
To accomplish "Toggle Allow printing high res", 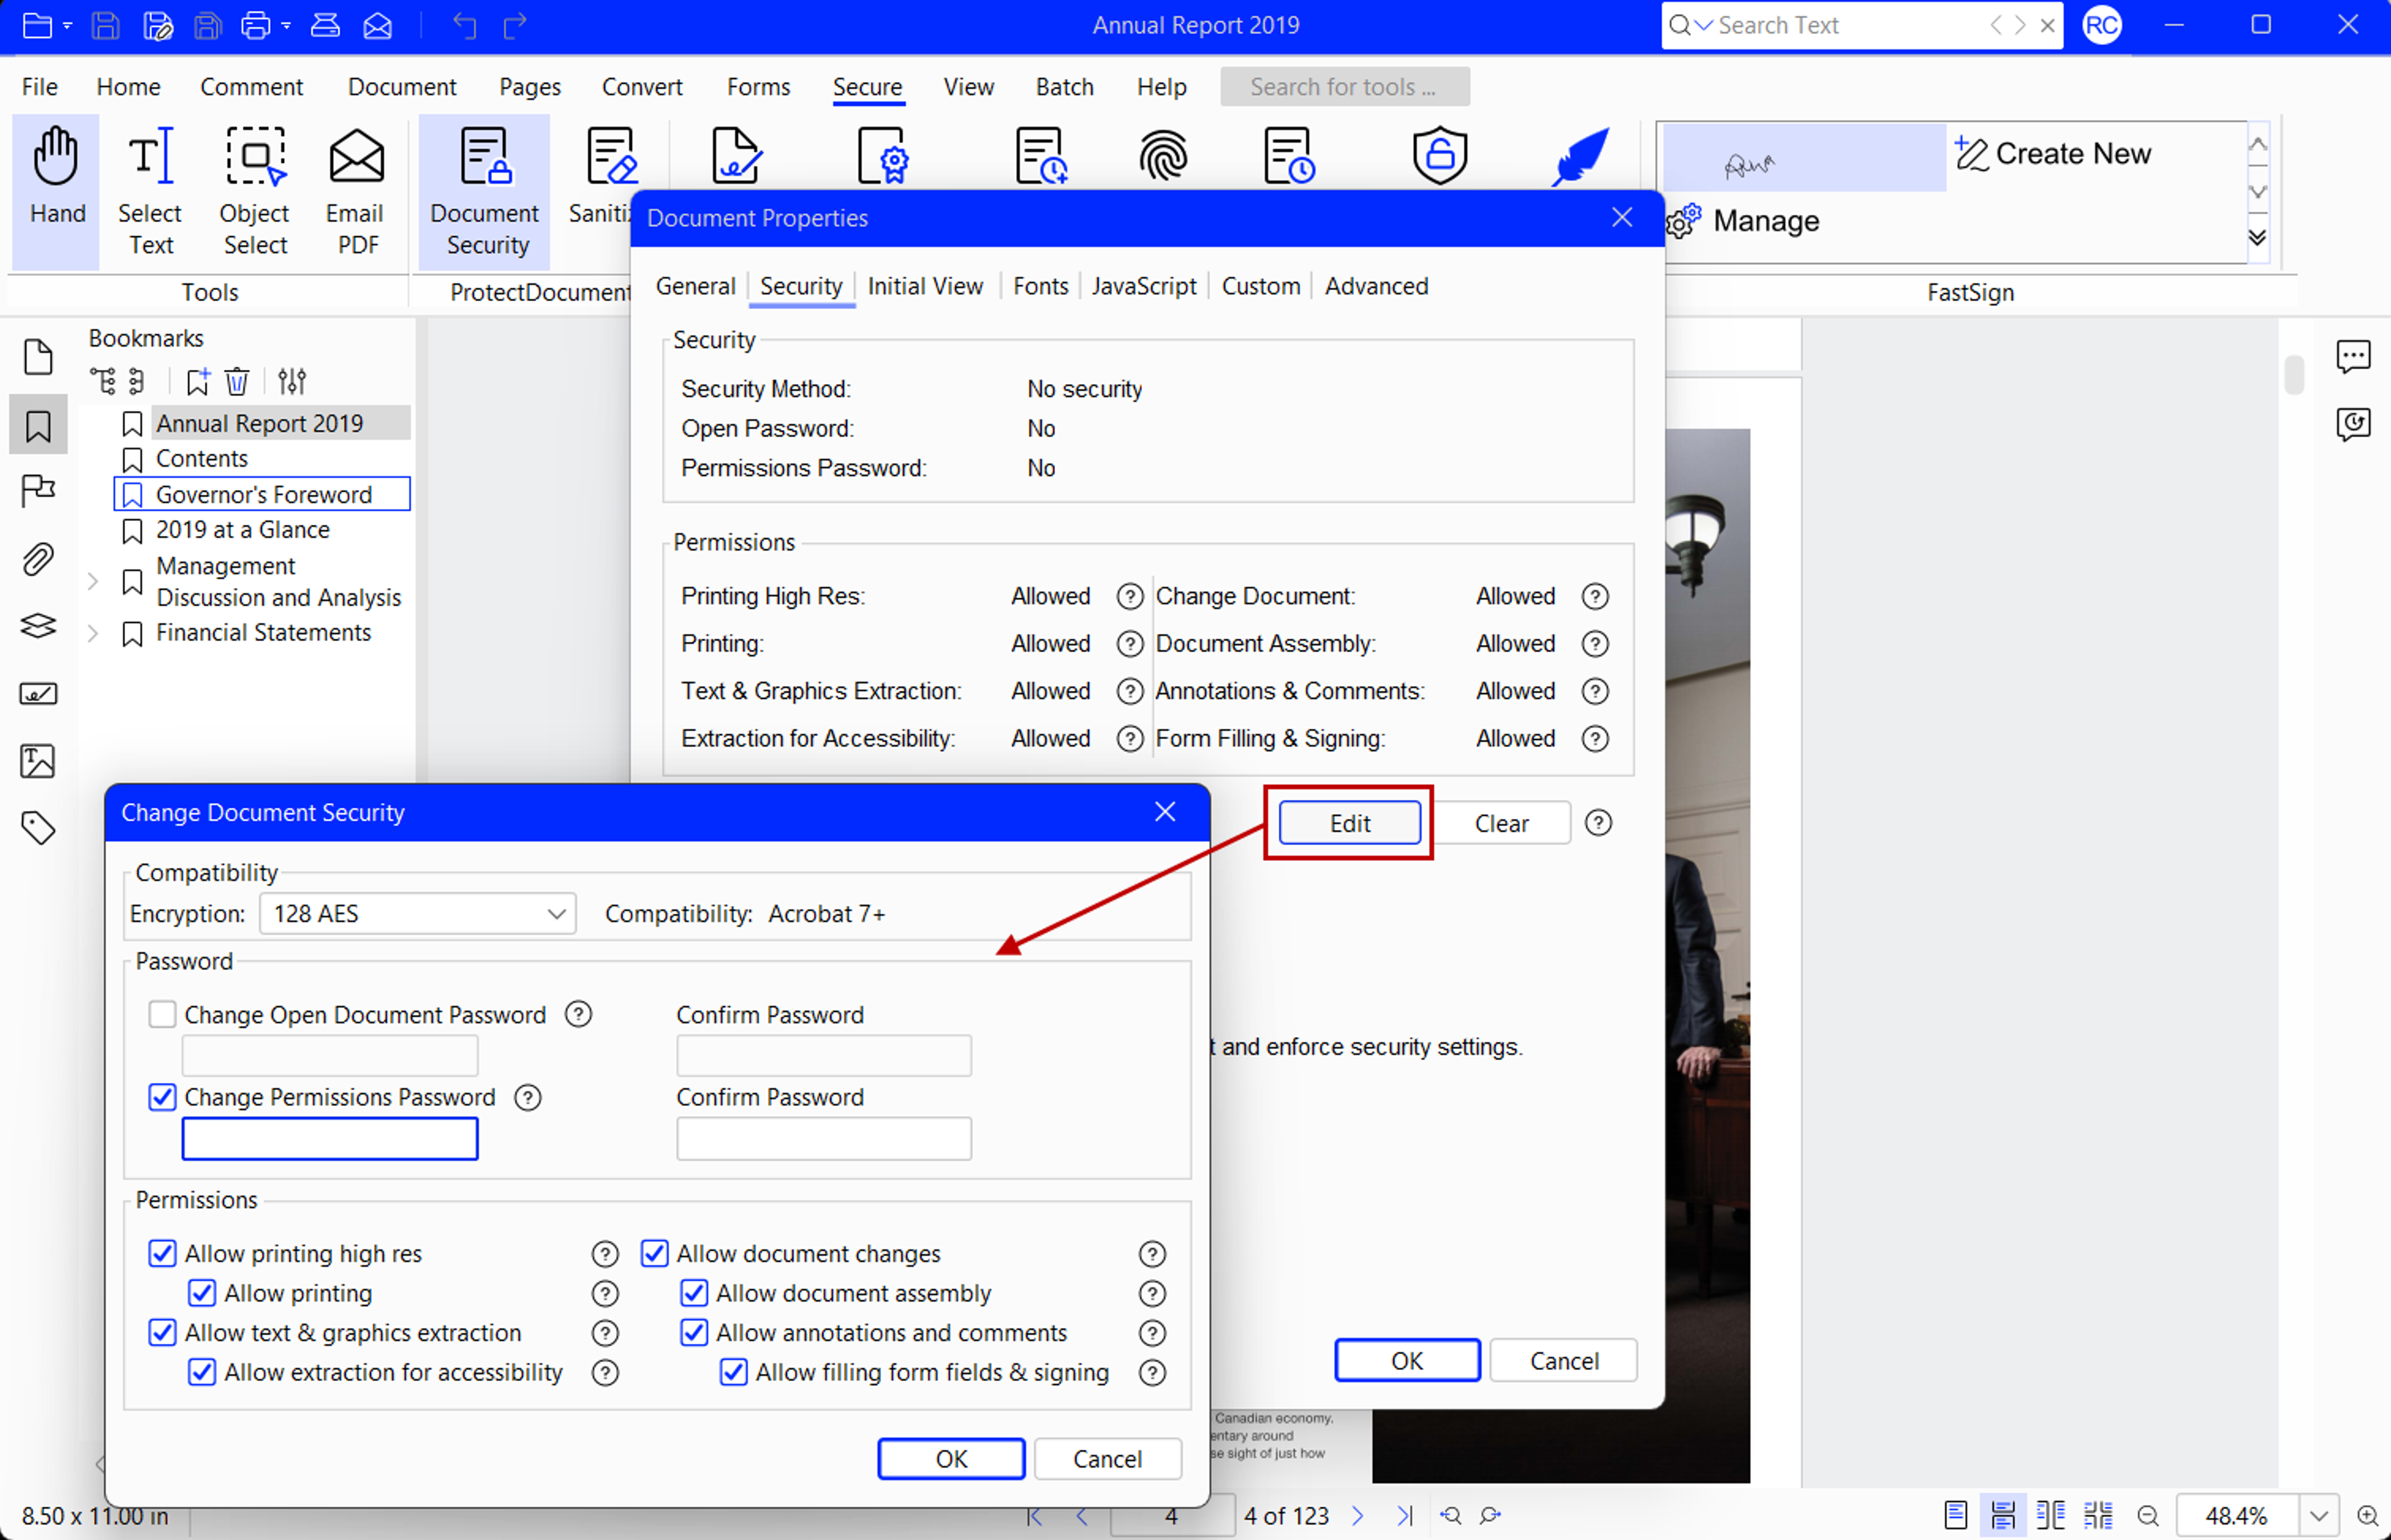I will pos(162,1254).
